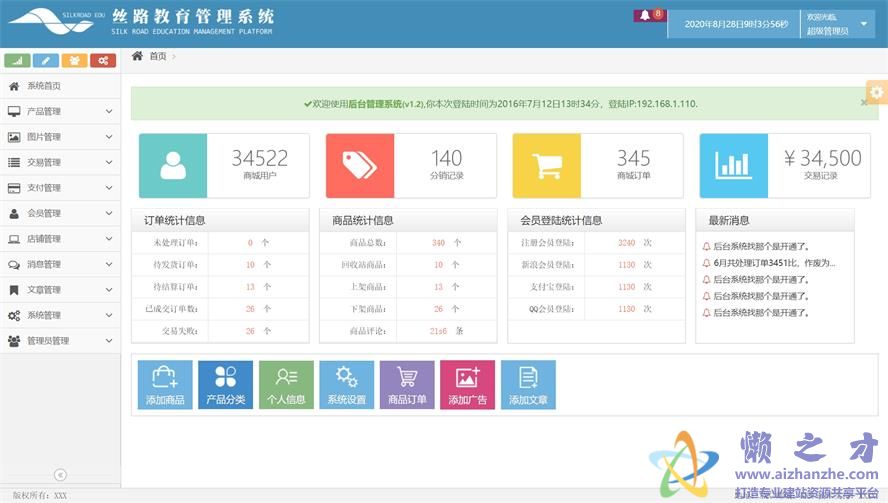
Task: Open the notification bell with badge
Action: [x=649, y=15]
